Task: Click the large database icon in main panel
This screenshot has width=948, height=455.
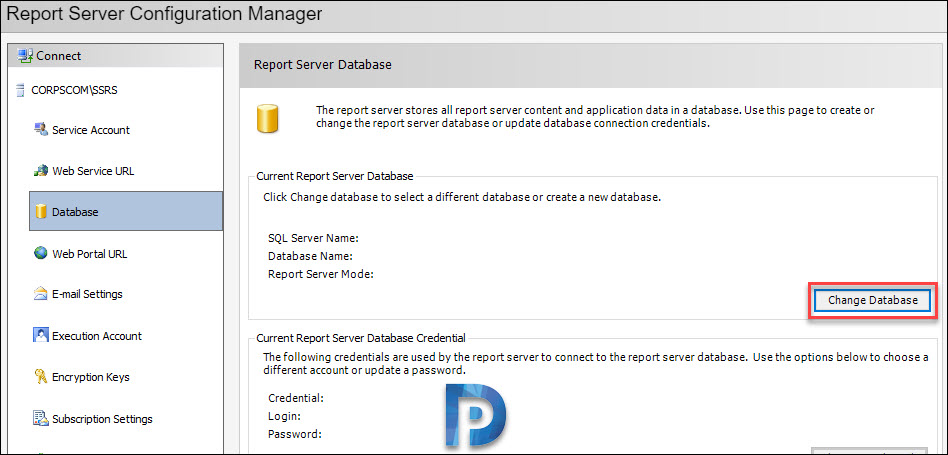Action: (267, 118)
